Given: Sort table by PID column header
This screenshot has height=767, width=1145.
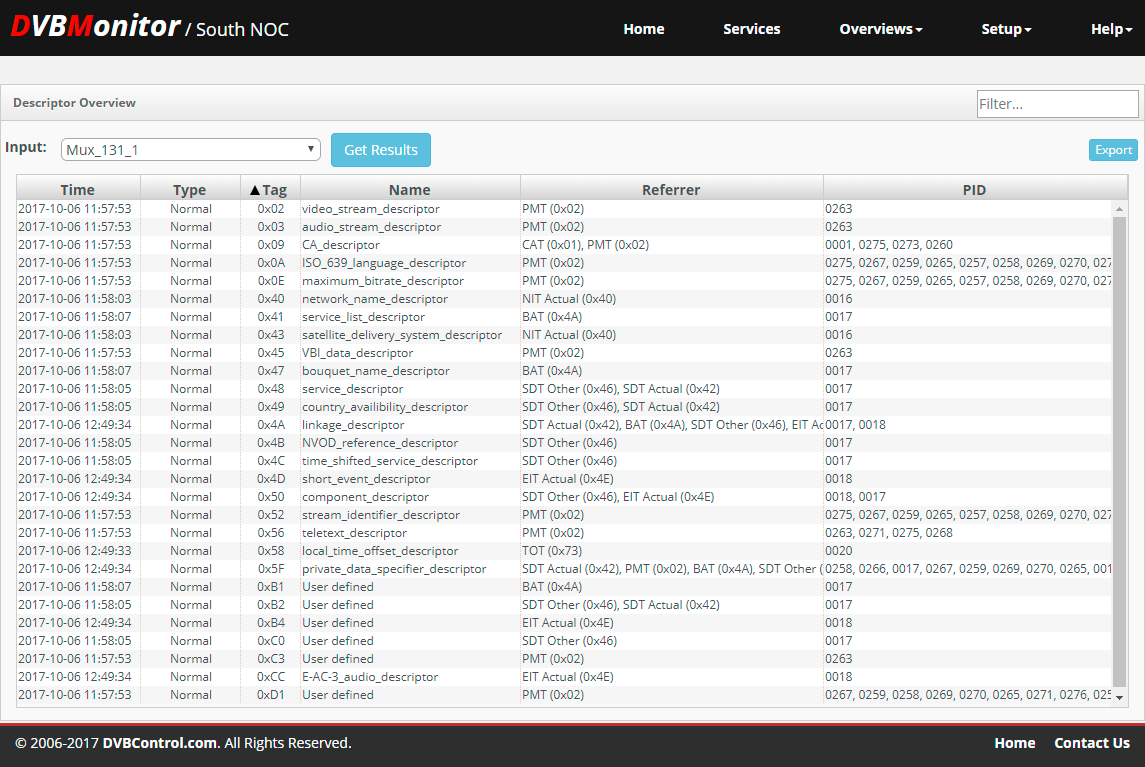Looking at the screenshot, I should pos(974,190).
